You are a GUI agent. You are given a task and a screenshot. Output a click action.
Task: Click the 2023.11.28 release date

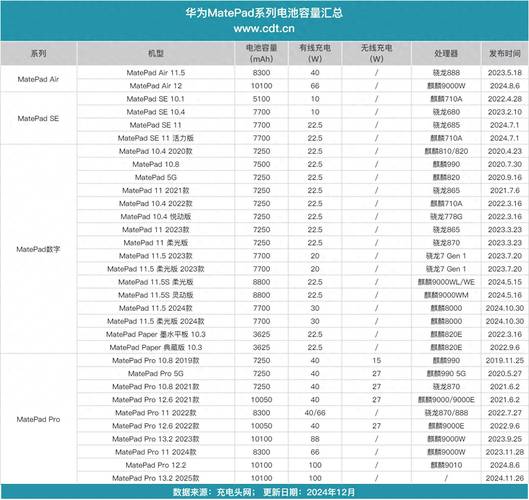[505, 452]
